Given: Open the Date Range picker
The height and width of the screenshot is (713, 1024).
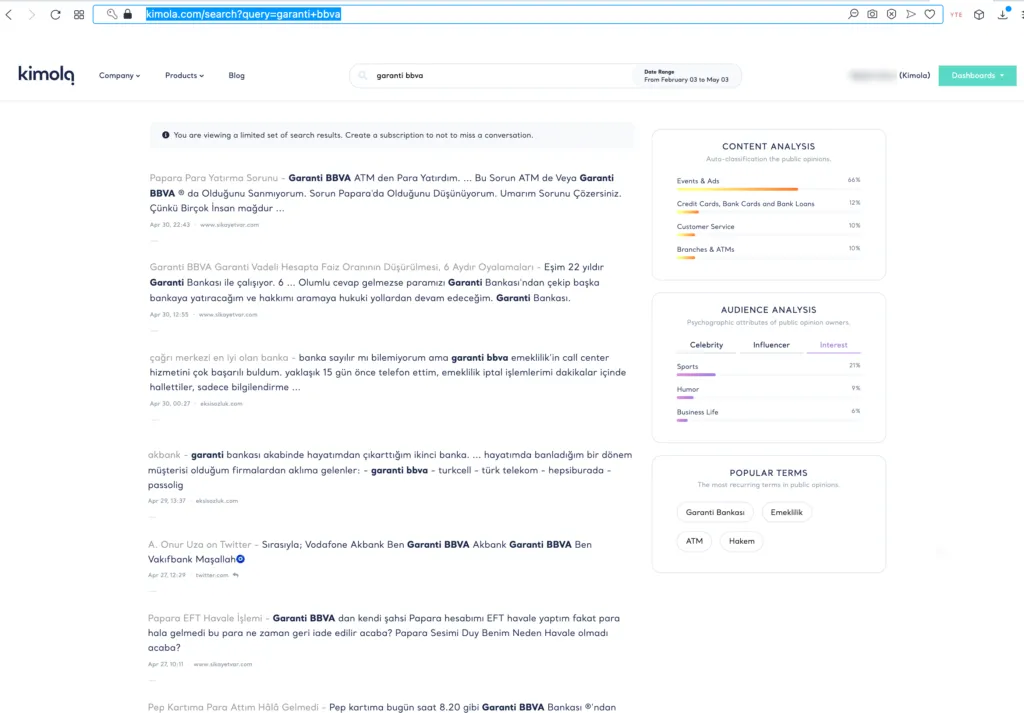Looking at the screenshot, I should click(686, 76).
